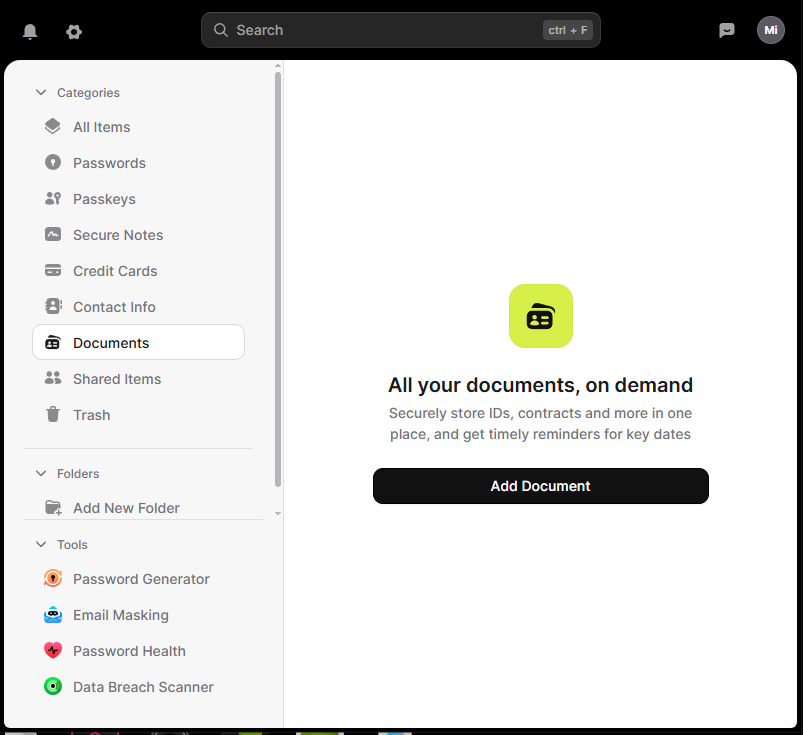Viewport: 803px width, 735px height.
Task: Click the Email Masking icon
Action: click(53, 615)
